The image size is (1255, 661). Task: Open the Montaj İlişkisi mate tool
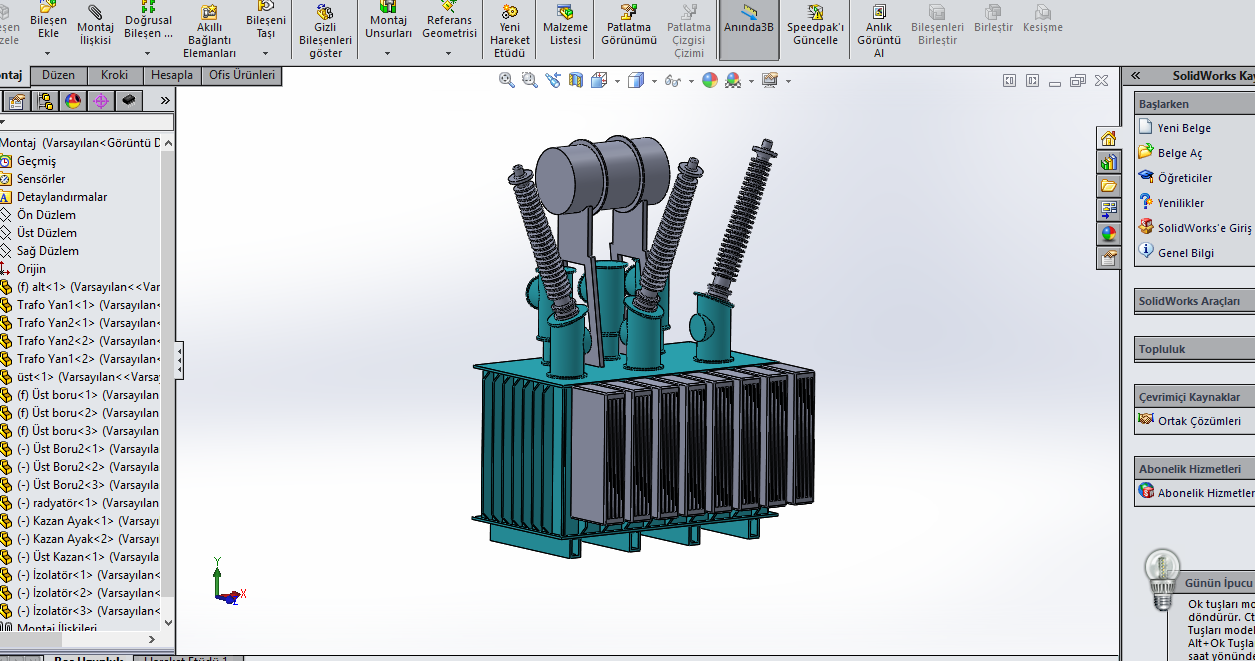[x=95, y=26]
